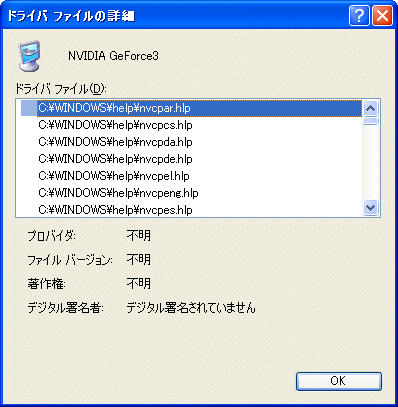This screenshot has width=398, height=407.
Task: Select nvcpel.hlp in driver file list
Action: click(114, 176)
